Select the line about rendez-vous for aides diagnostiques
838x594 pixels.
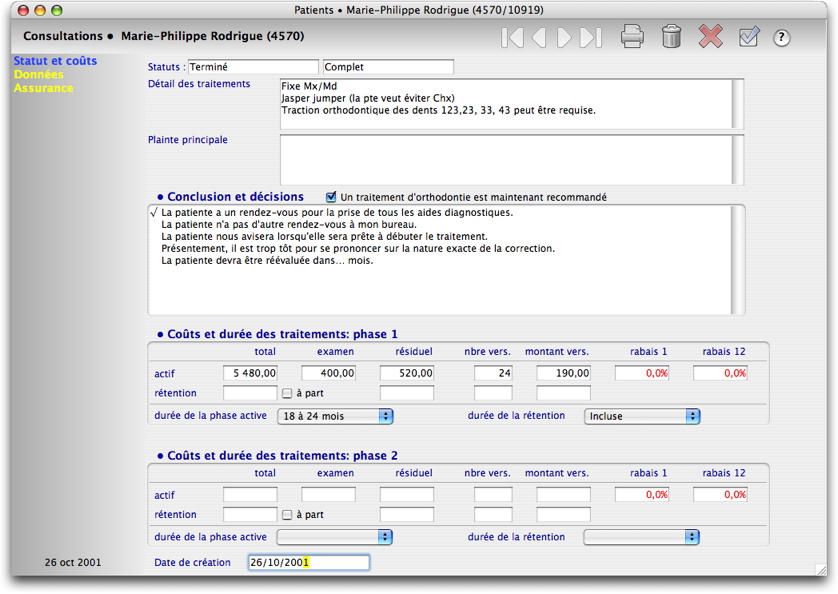coord(337,212)
